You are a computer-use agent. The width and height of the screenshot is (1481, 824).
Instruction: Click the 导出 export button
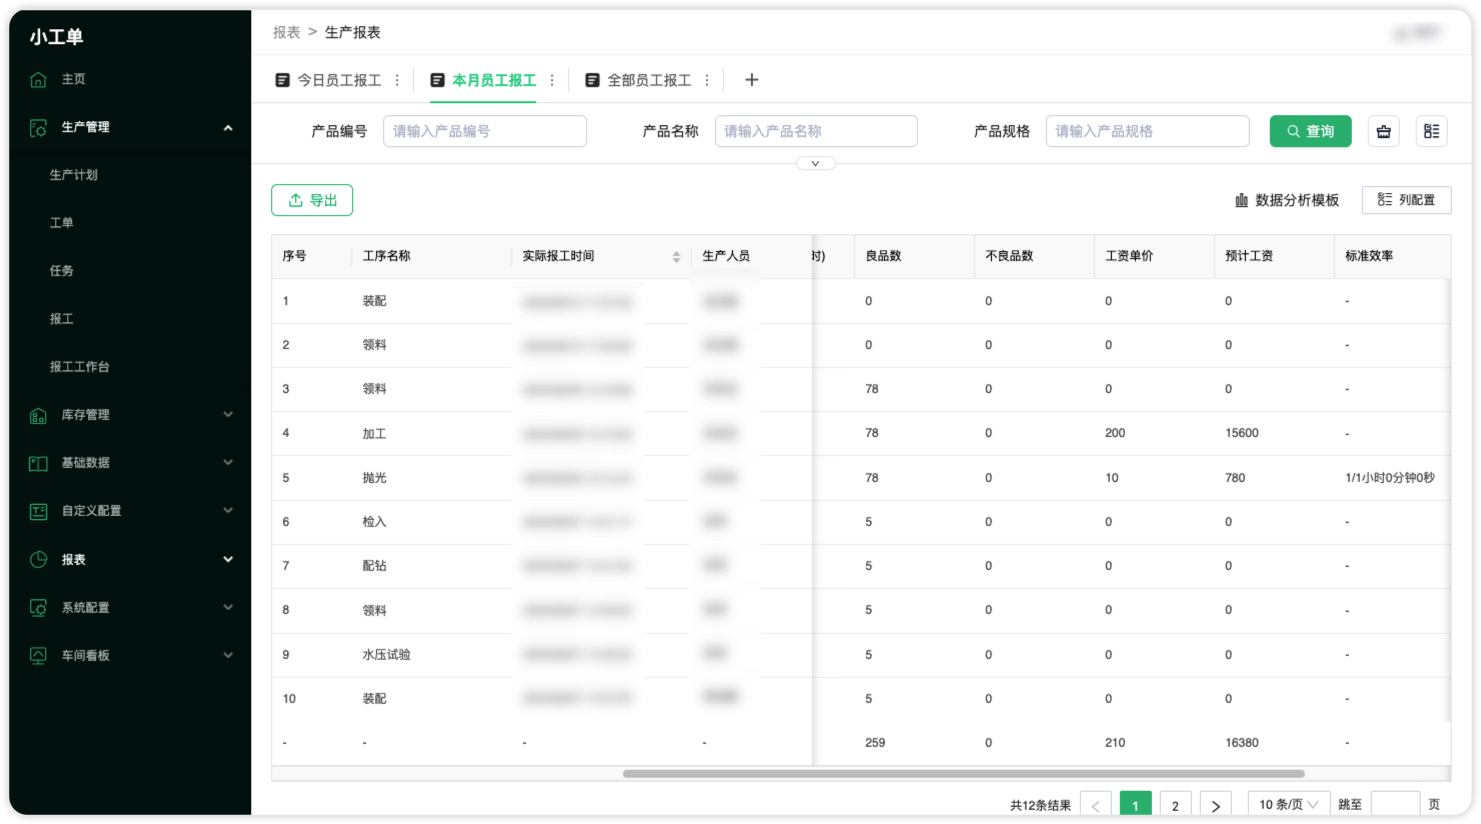click(x=312, y=200)
